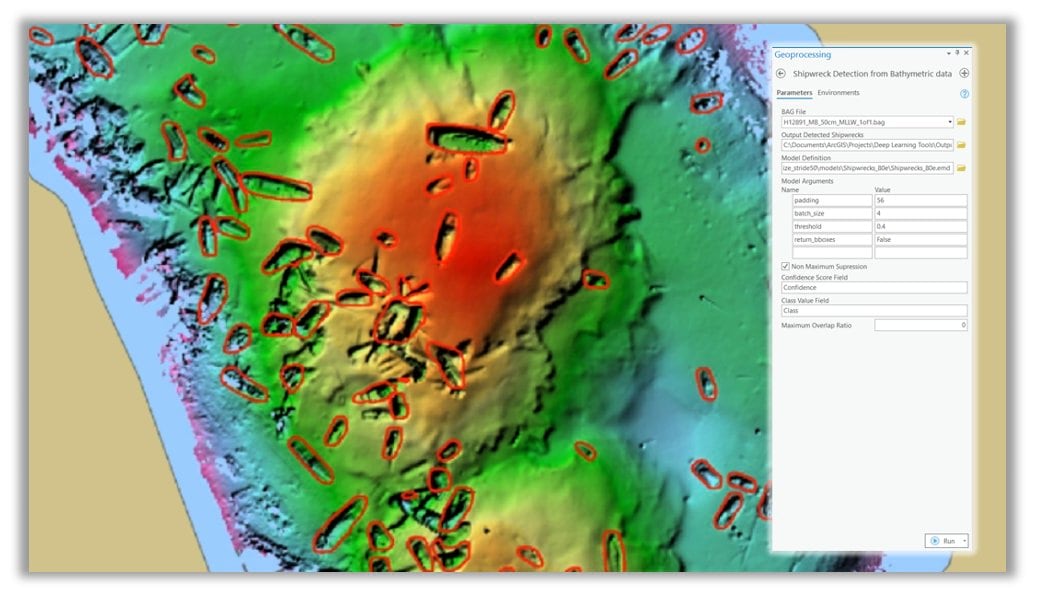This screenshot has height=594, width=1037.
Task: Edit the threshold value 0.4
Action: point(921,226)
